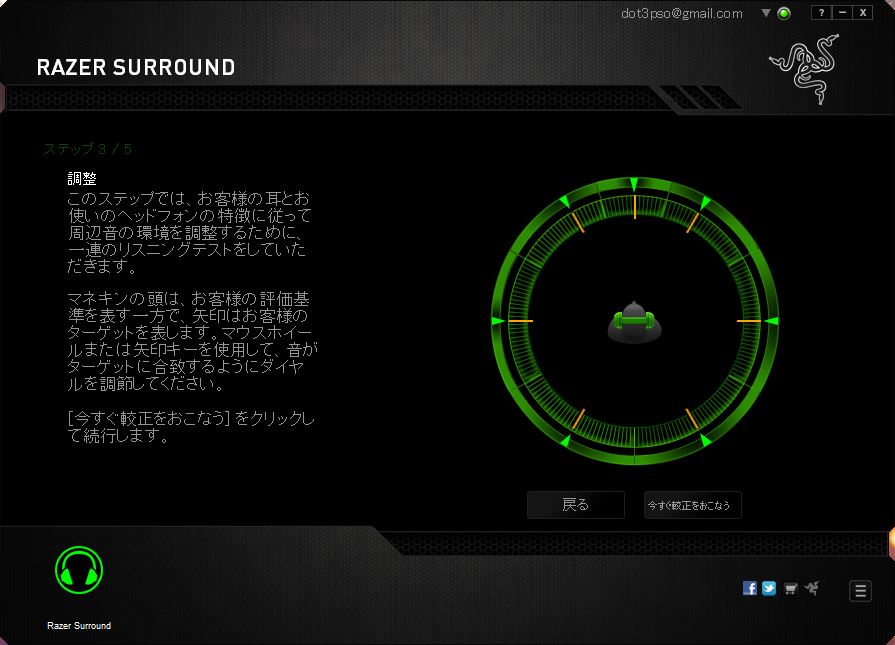
Task: Click the help question mark button
Action: [821, 13]
